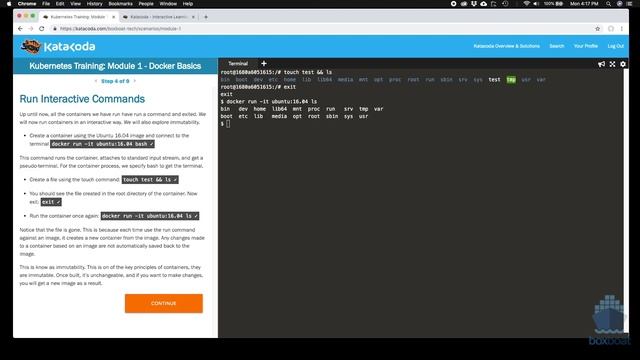Image resolution: width=640 pixels, height=360 pixels.
Task: Open the extension icon beside bookmark star
Action: click(x=611, y=29)
